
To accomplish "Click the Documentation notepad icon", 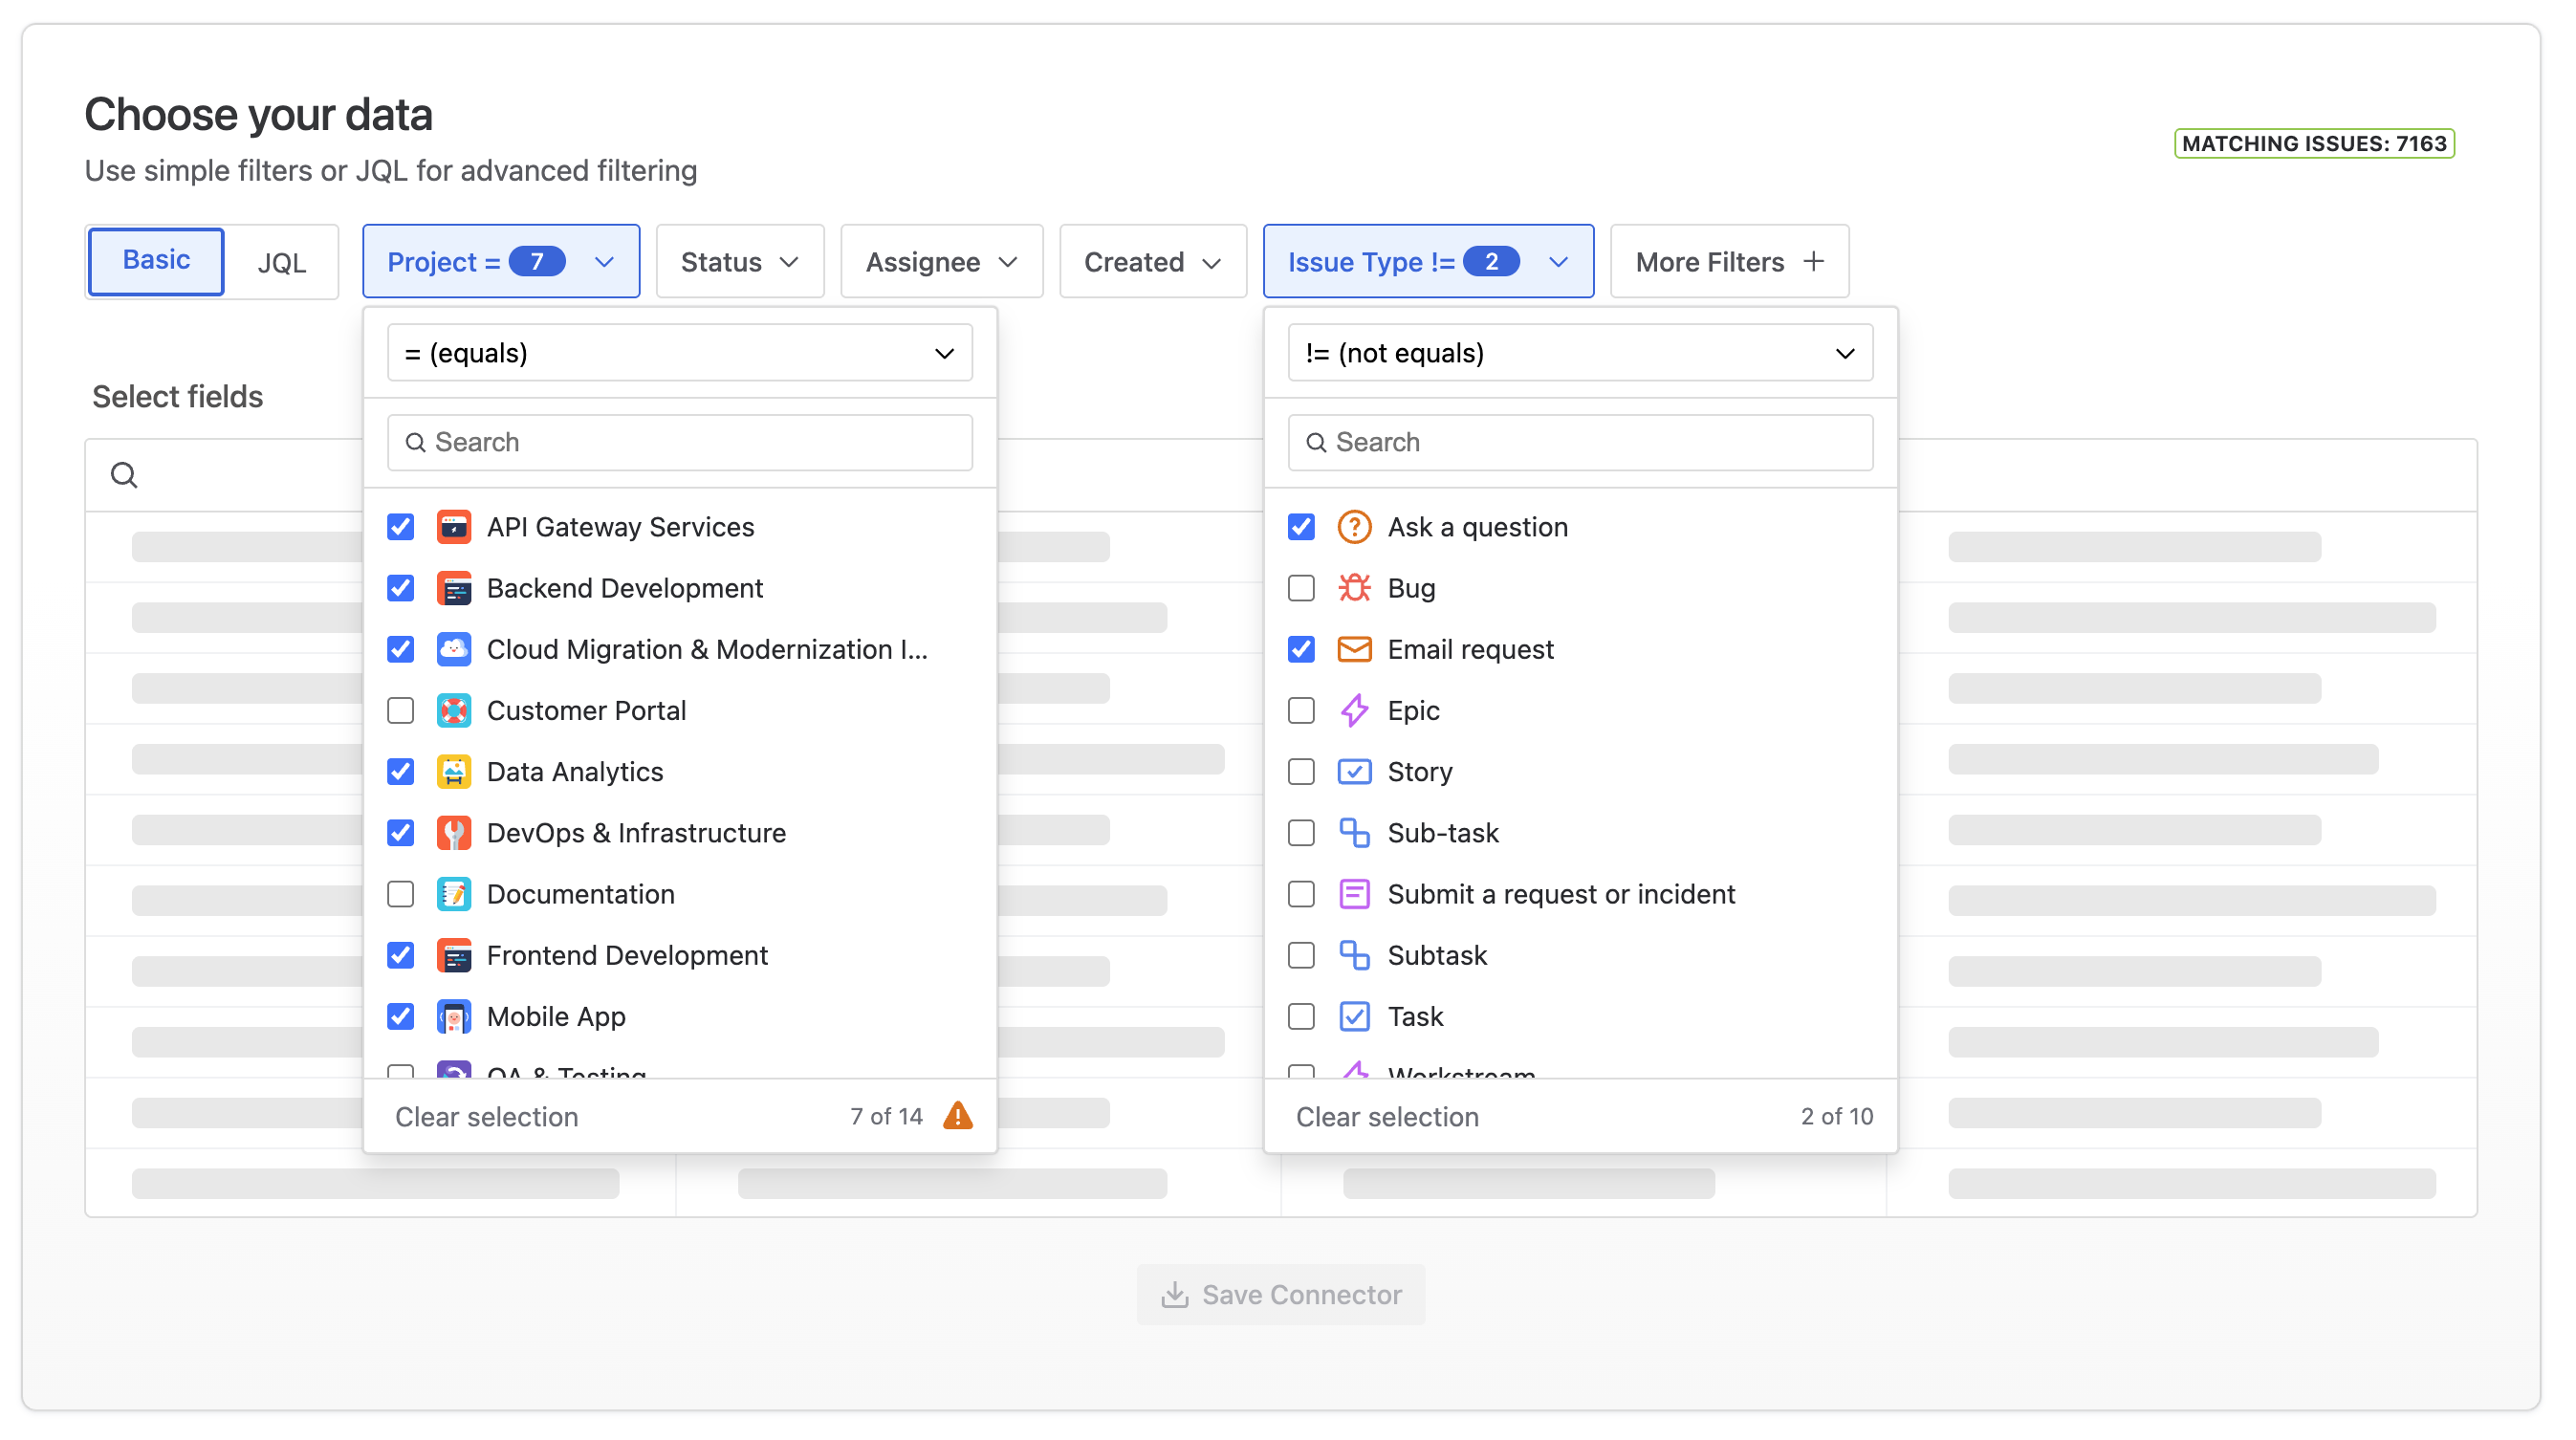I will (x=454, y=894).
